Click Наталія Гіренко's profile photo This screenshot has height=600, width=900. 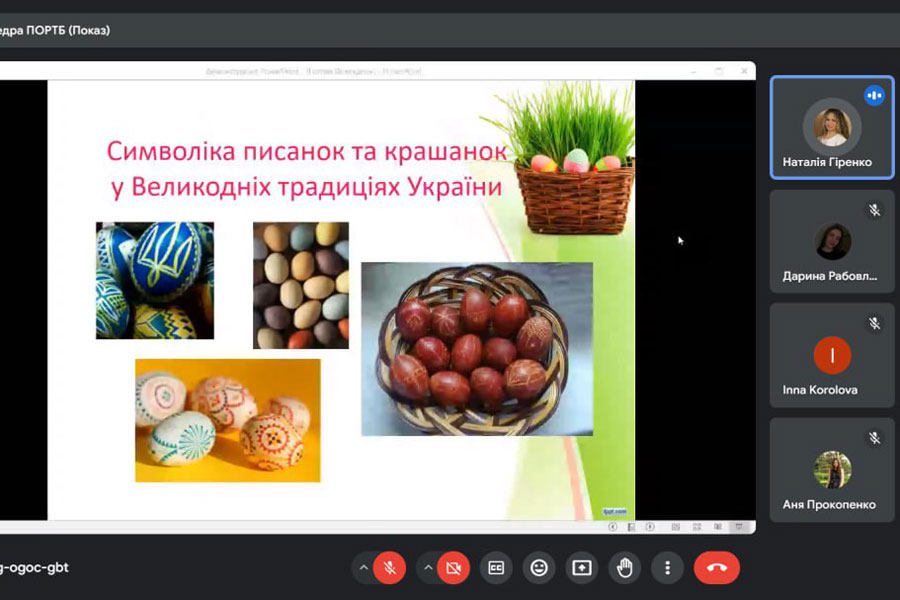[x=832, y=127]
